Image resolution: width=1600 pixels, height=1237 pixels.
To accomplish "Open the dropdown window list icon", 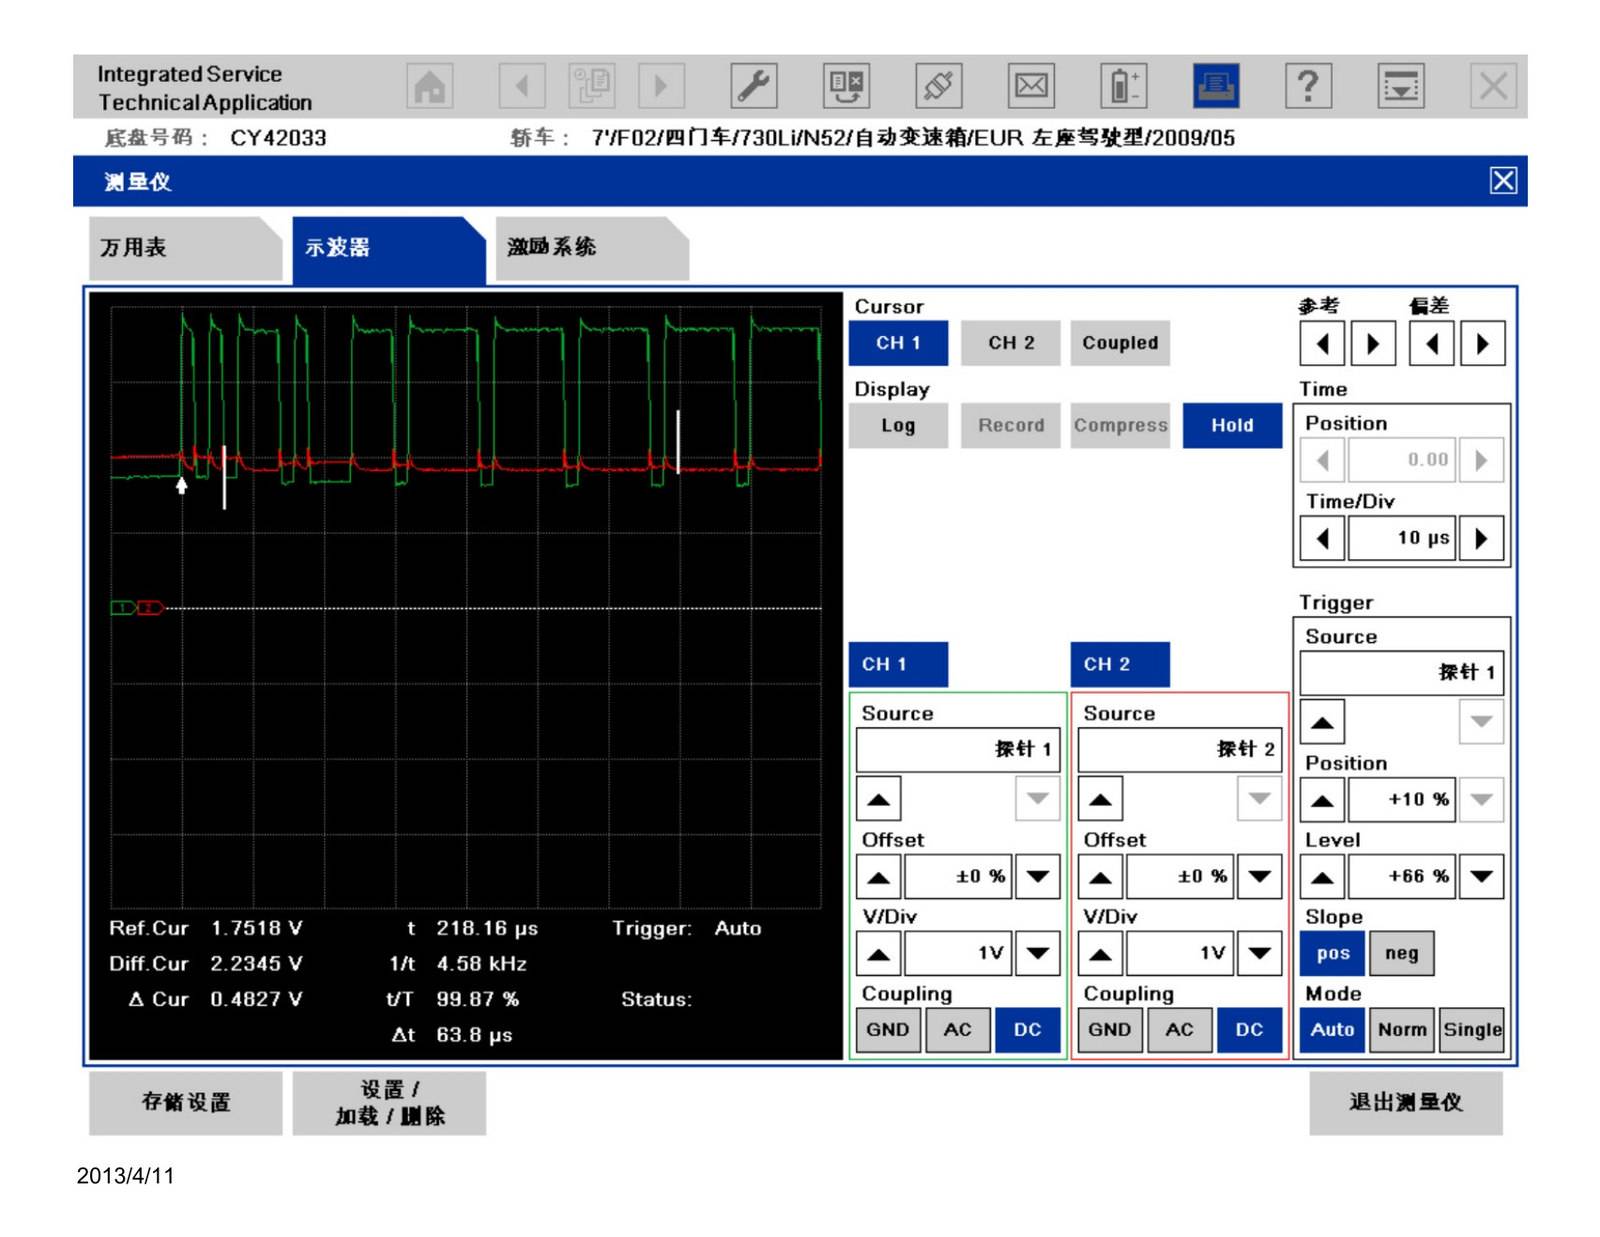I will [1401, 86].
